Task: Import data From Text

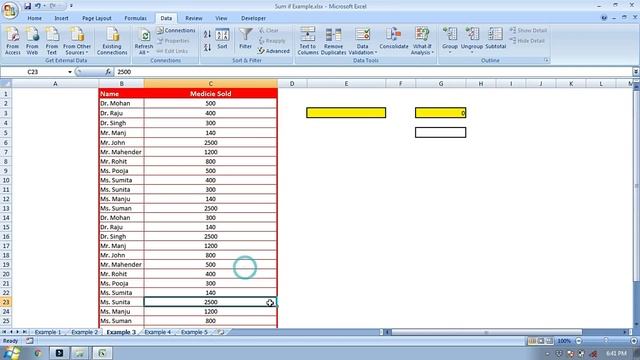Action: (x=52, y=41)
